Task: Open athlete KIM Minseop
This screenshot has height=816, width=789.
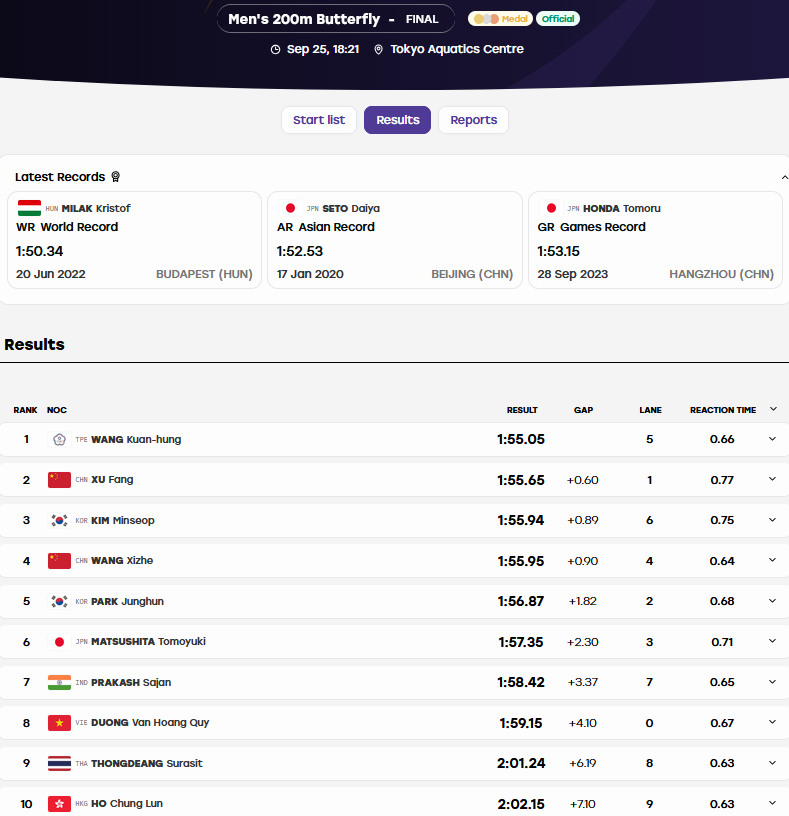Action: [123, 520]
